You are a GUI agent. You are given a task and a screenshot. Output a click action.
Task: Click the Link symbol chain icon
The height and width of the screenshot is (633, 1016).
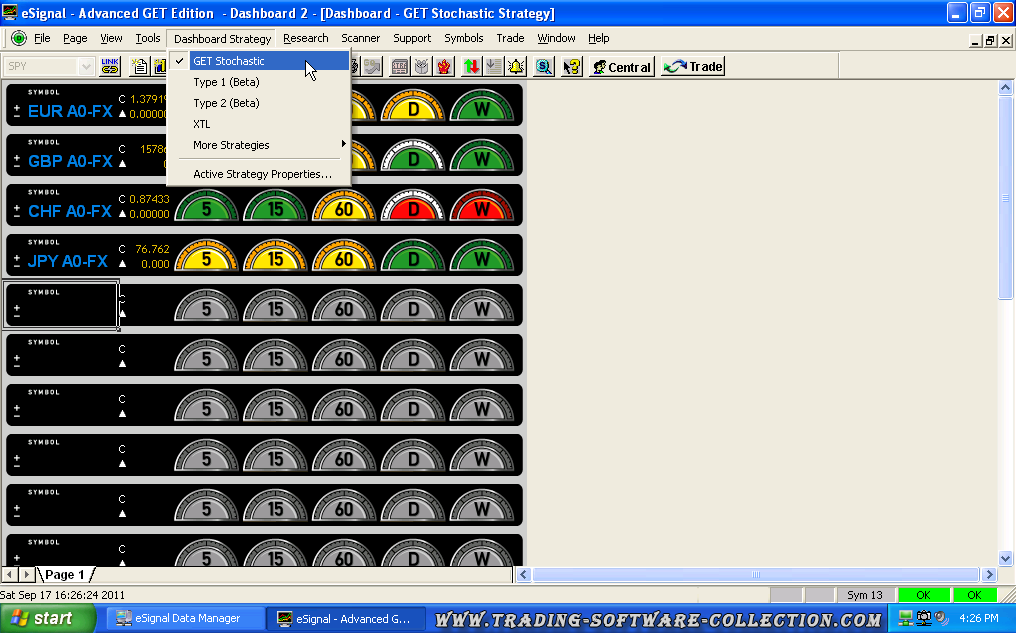[110, 67]
